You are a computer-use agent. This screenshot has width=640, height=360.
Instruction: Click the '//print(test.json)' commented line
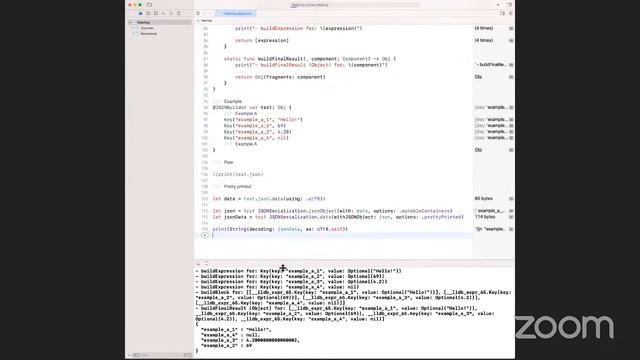238,174
